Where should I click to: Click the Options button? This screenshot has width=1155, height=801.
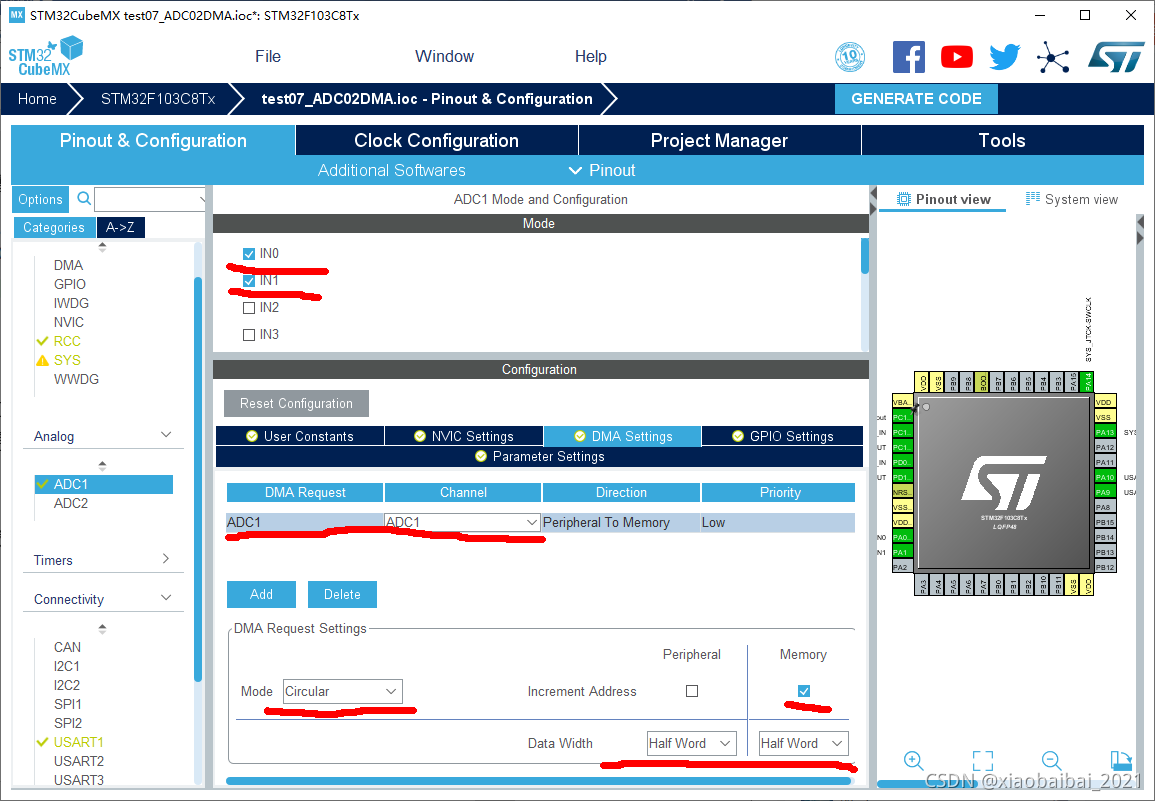tap(41, 199)
